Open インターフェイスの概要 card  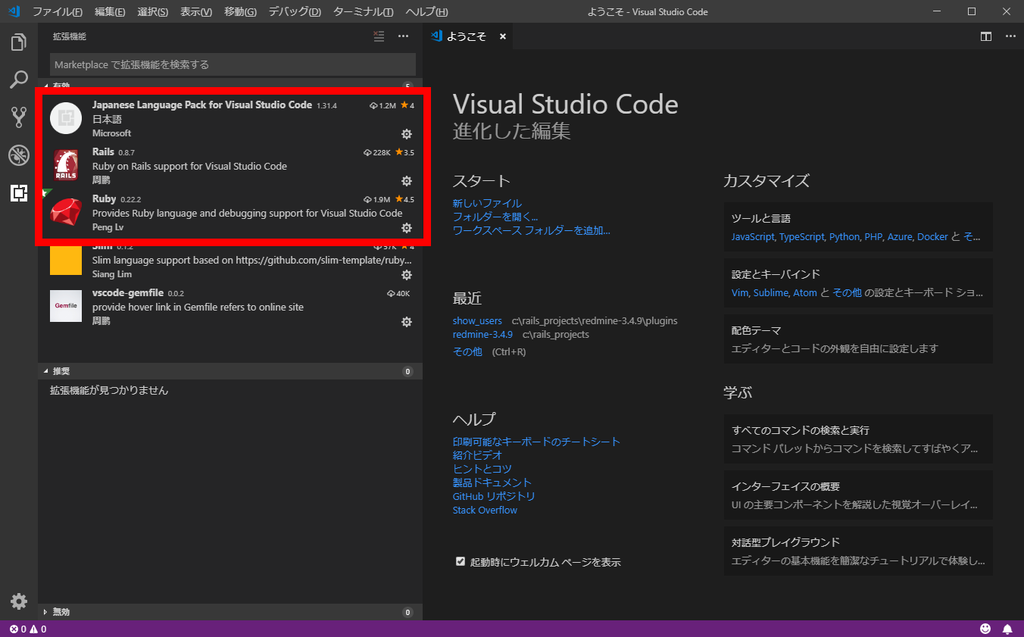[x=858, y=495]
